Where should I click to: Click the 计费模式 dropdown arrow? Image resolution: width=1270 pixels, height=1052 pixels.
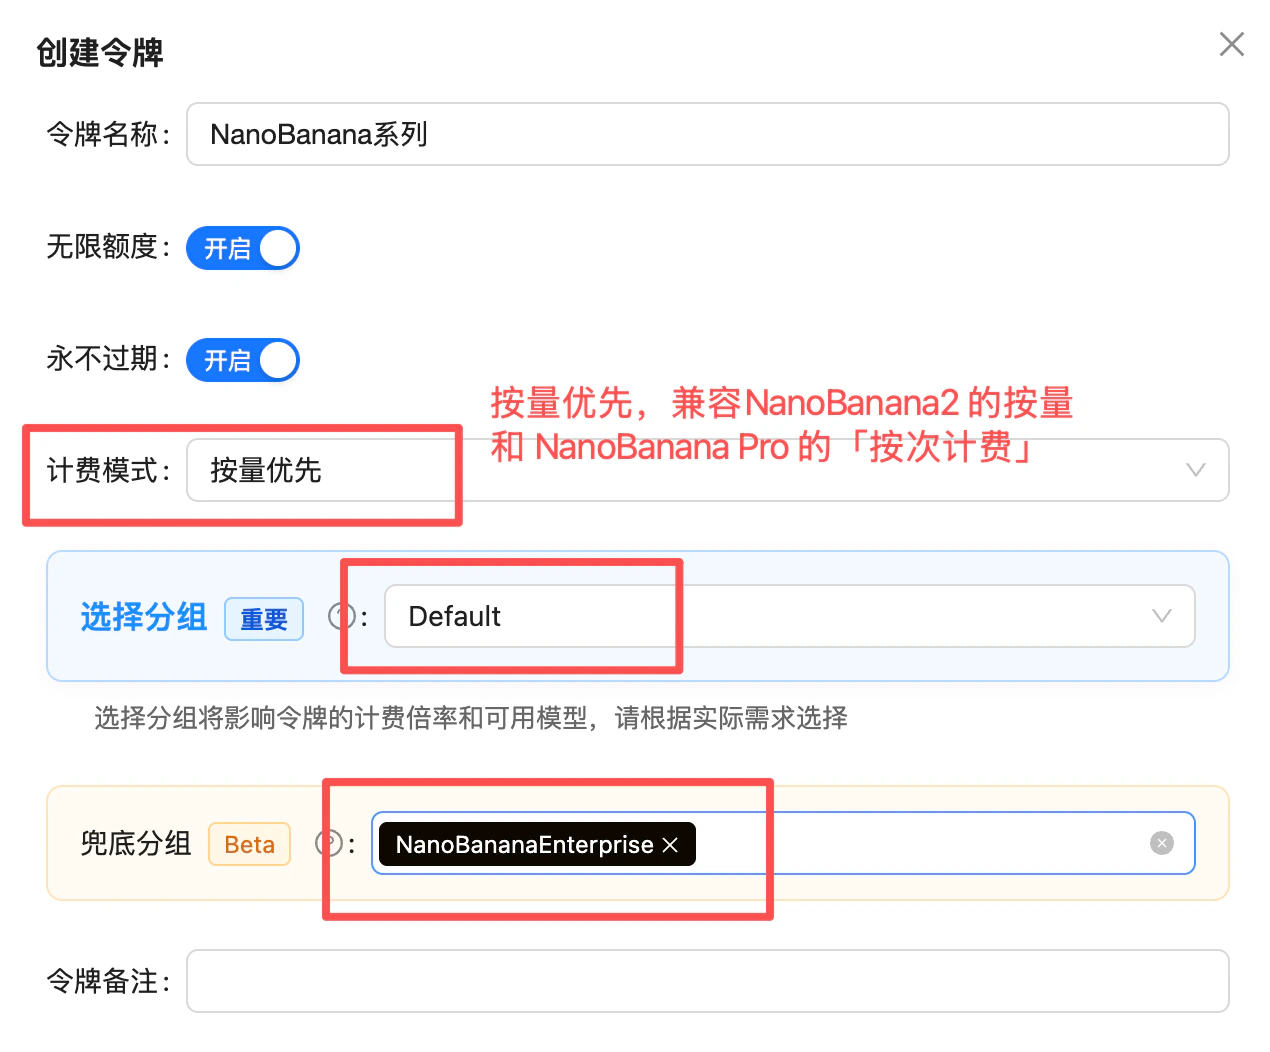tap(1195, 470)
